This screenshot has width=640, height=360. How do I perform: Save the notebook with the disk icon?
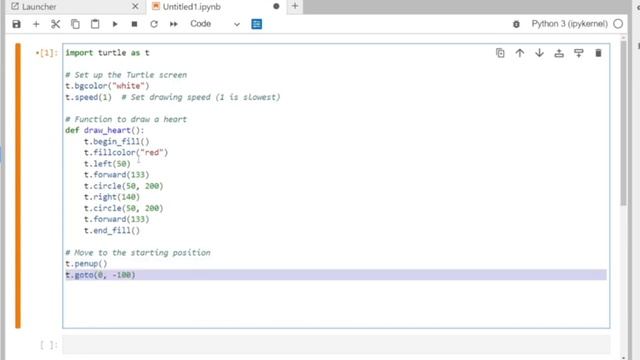[16, 24]
